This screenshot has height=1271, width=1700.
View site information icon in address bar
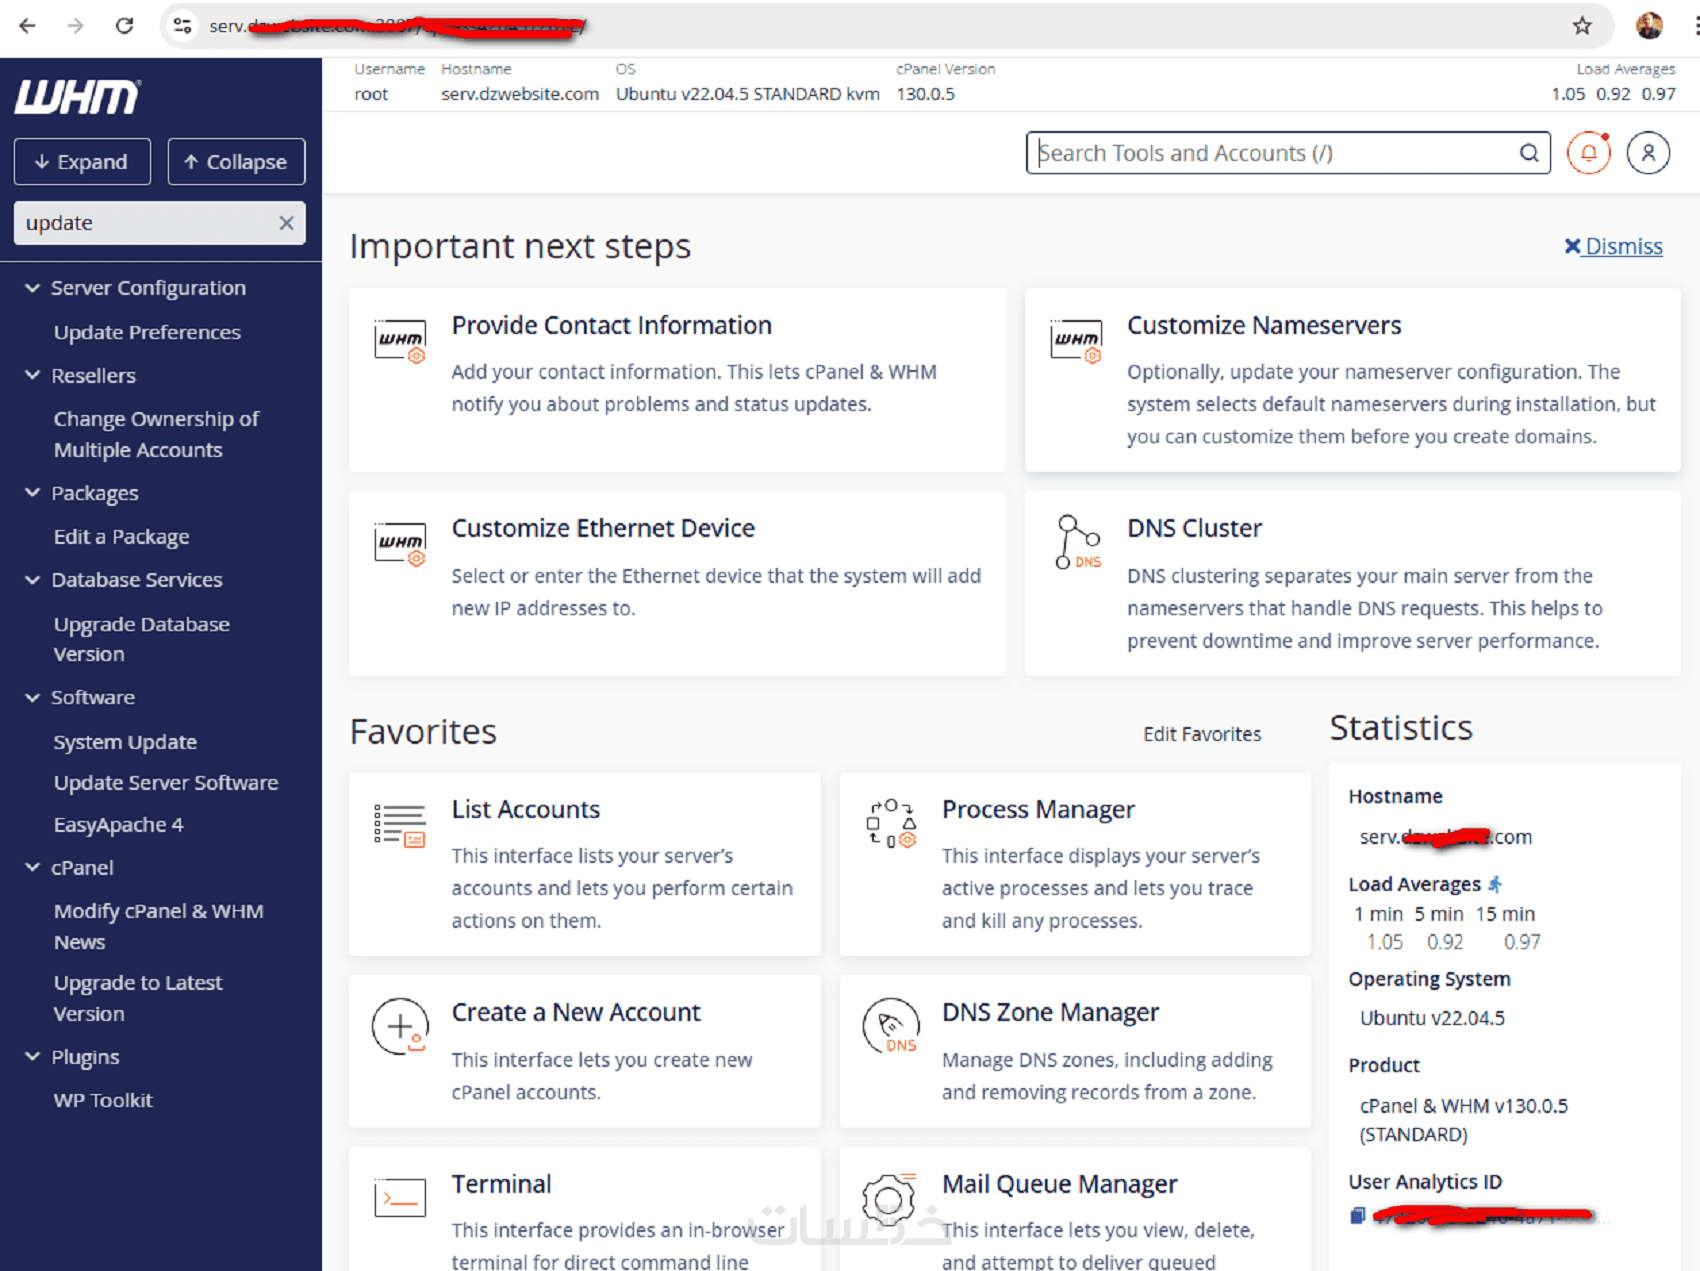[182, 26]
